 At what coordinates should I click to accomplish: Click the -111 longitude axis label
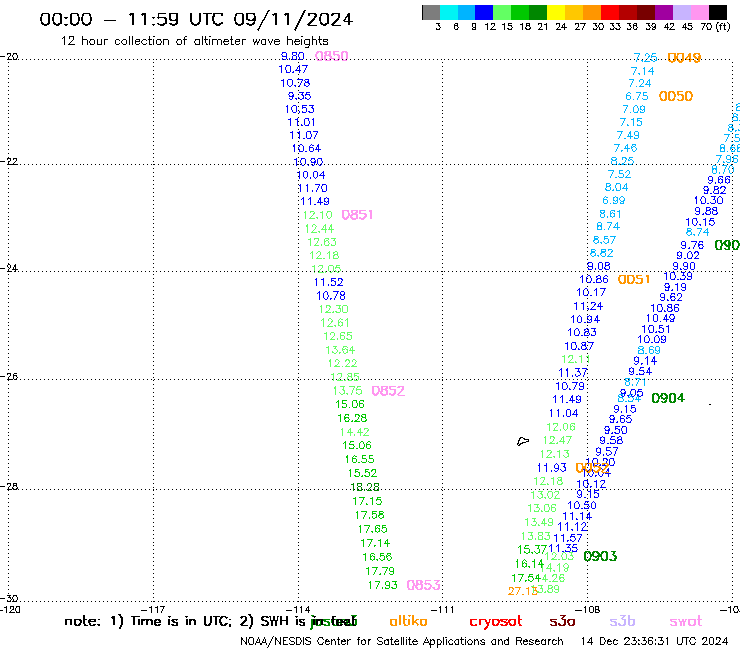tap(443, 609)
